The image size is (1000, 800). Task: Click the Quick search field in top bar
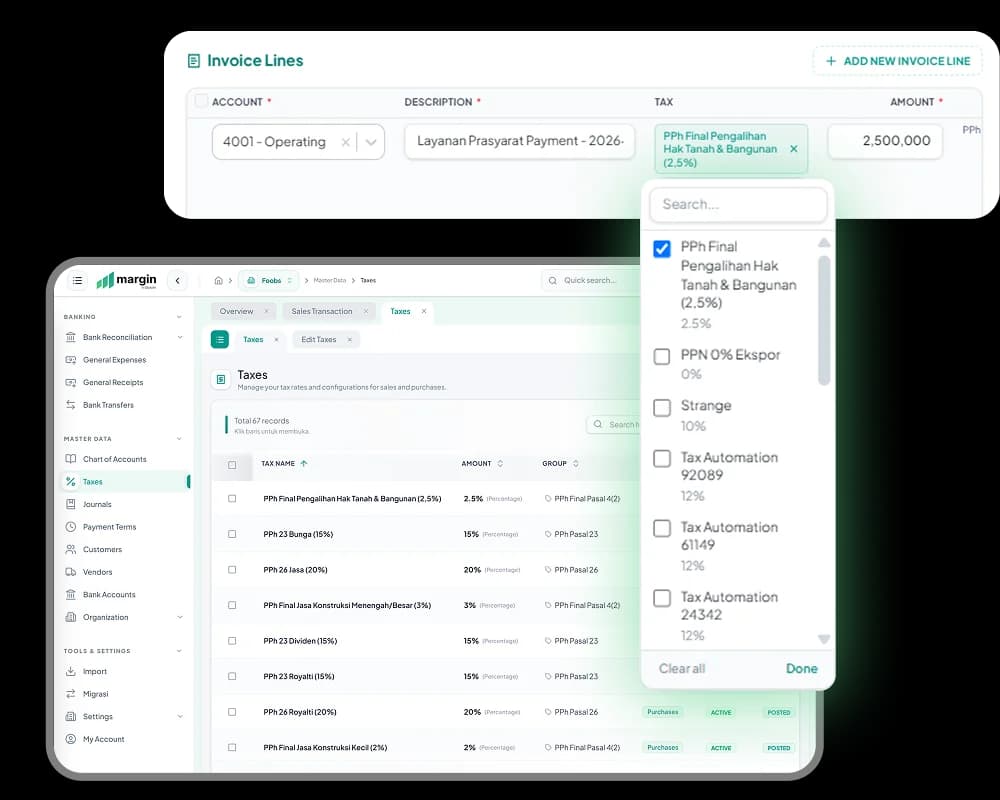coord(591,280)
